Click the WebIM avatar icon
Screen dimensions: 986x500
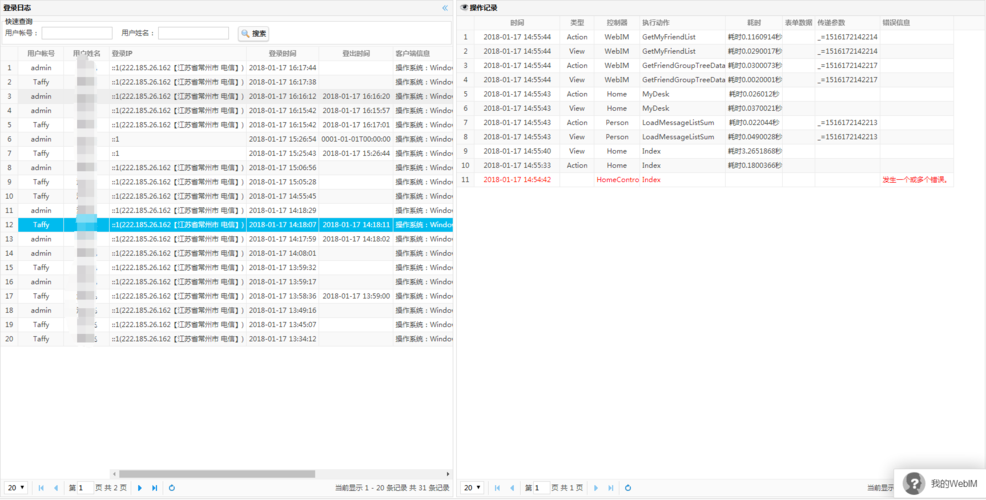point(914,483)
